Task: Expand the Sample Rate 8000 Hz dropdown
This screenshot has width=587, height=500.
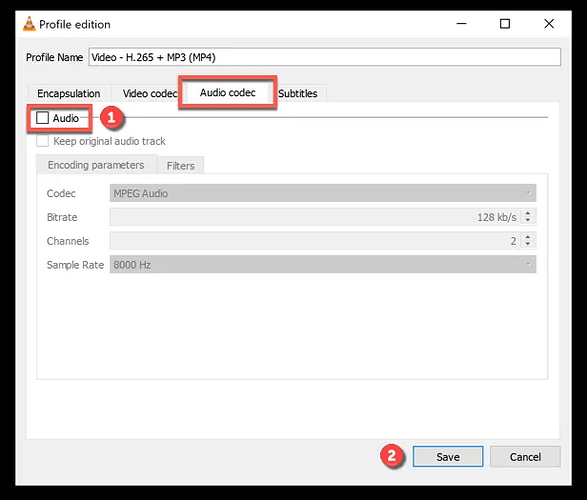Action: (323, 265)
